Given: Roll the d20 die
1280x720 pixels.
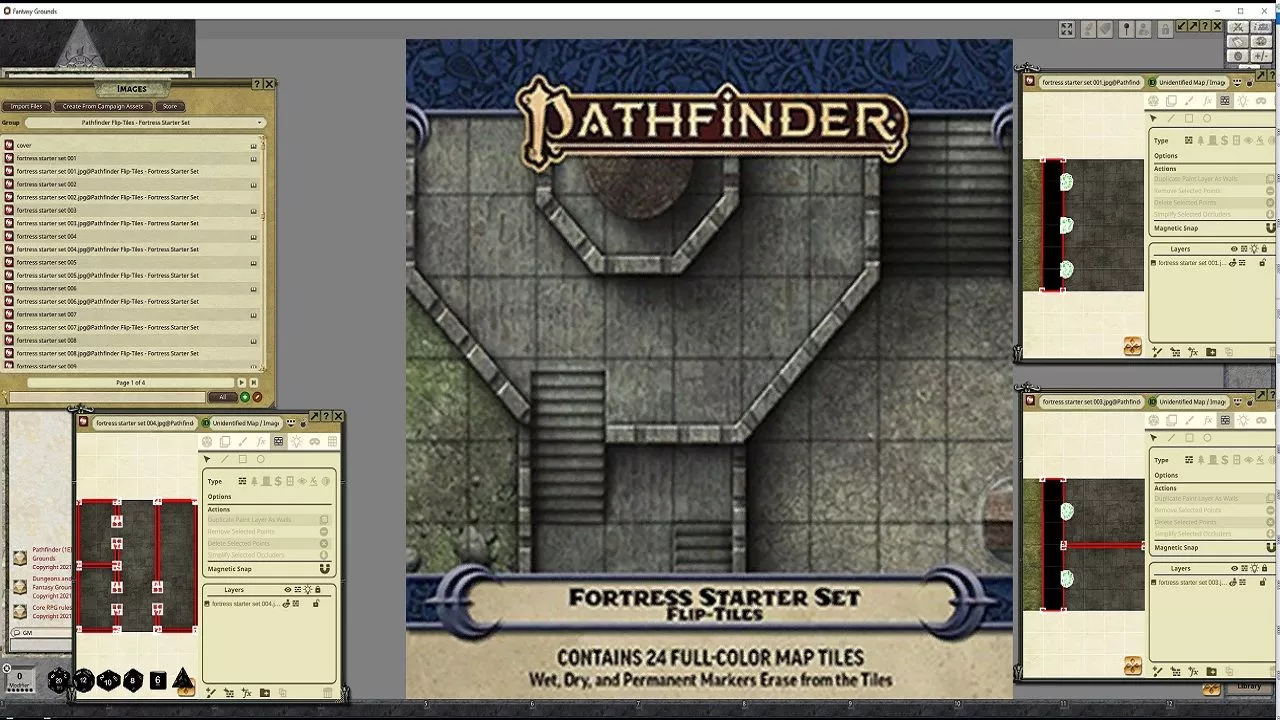Looking at the screenshot, I should 59,680.
